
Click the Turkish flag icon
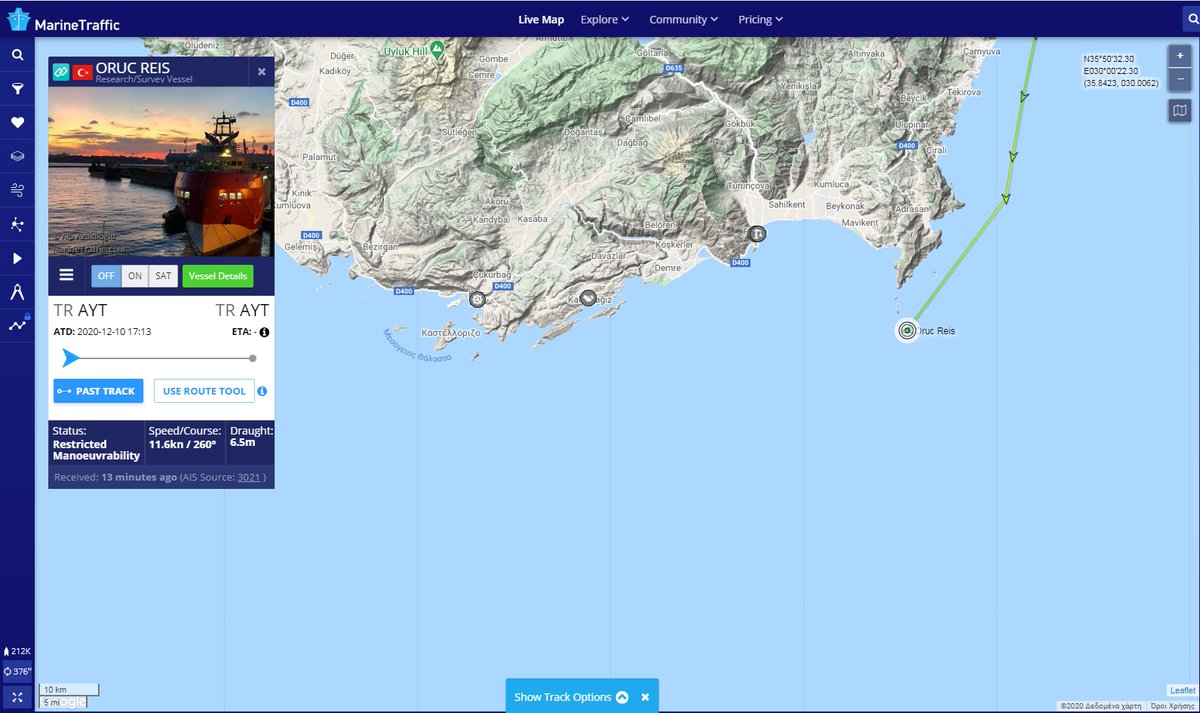click(83, 72)
